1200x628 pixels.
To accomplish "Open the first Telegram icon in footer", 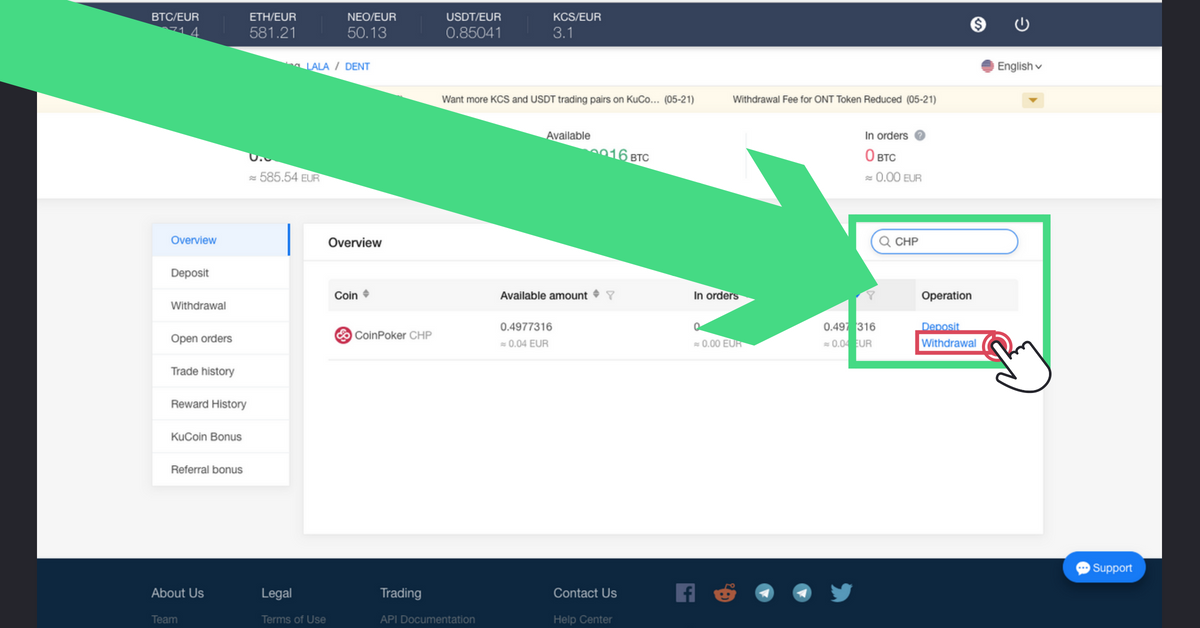I will click(x=764, y=593).
